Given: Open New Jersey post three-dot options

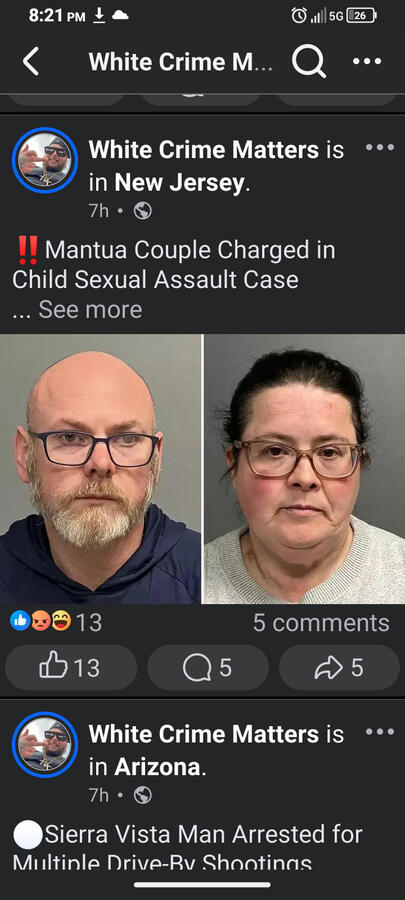Looking at the screenshot, I should tap(380, 148).
